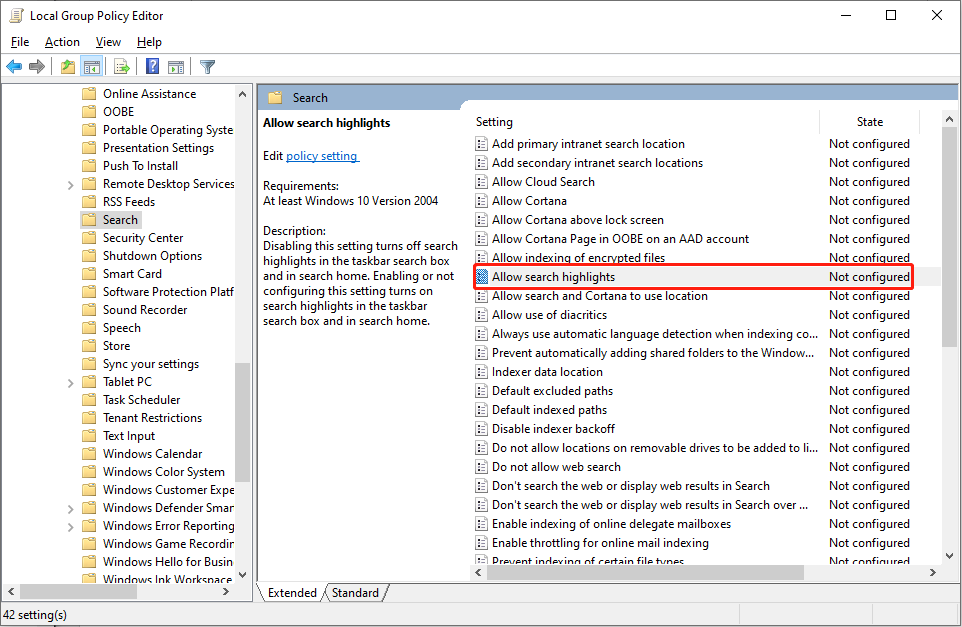Viewport: 962px width, 627px height.
Task: Click the Back navigation arrow
Action: point(13,66)
